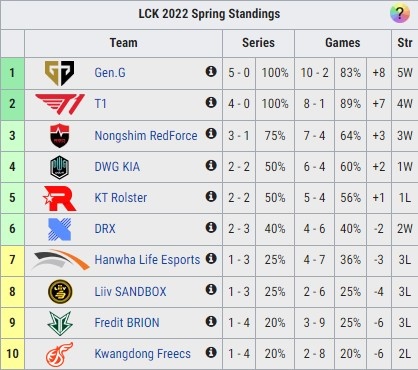Click the Games column header
The width and height of the screenshot is (418, 370).
tap(343, 43)
